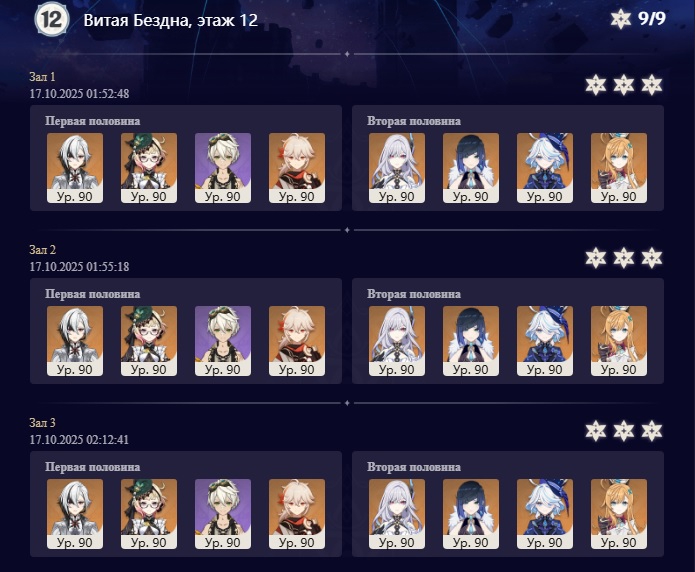Click Arlecchino portrait in Зал 2 first half
Image resolution: width=695 pixels, height=572 pixels.
(75, 341)
